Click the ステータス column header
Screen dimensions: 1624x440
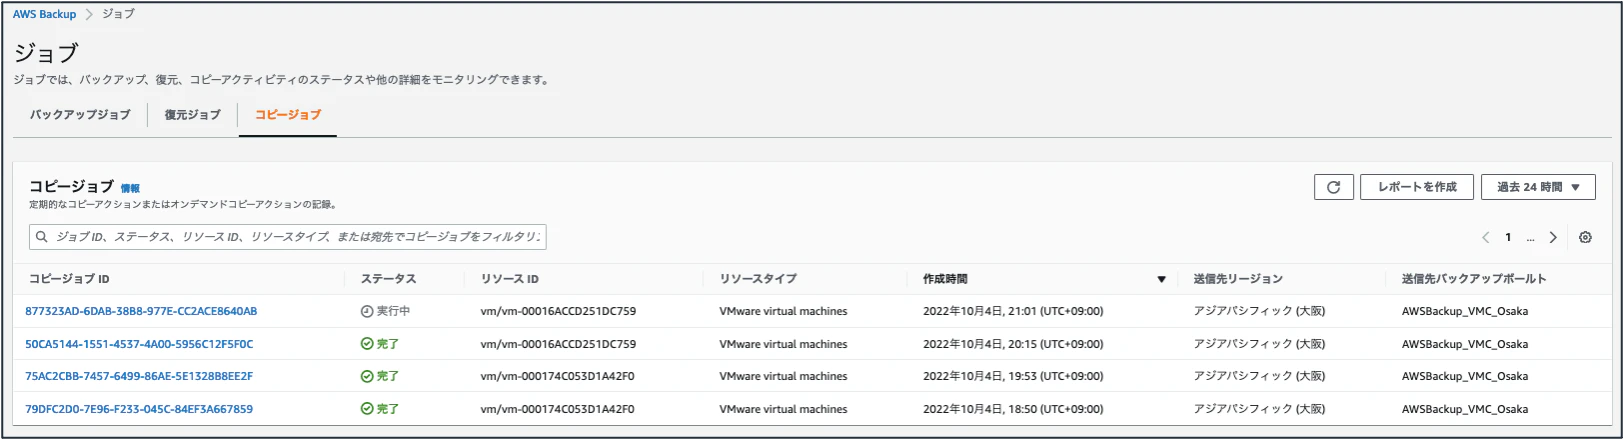(388, 279)
